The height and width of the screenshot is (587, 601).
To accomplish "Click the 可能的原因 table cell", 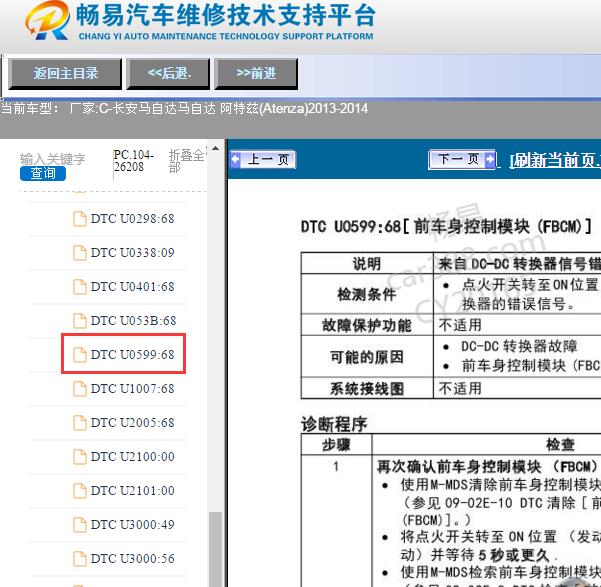I will [367, 357].
